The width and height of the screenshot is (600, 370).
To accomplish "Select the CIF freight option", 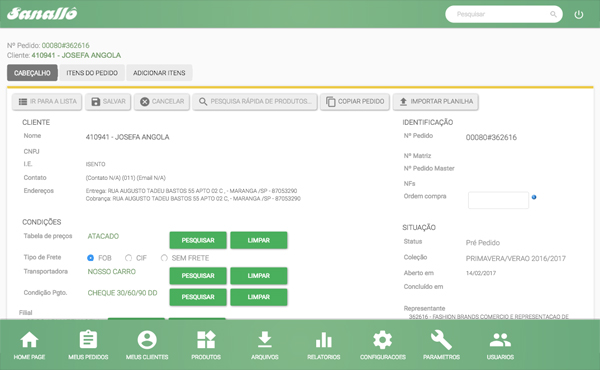I will [129, 258].
